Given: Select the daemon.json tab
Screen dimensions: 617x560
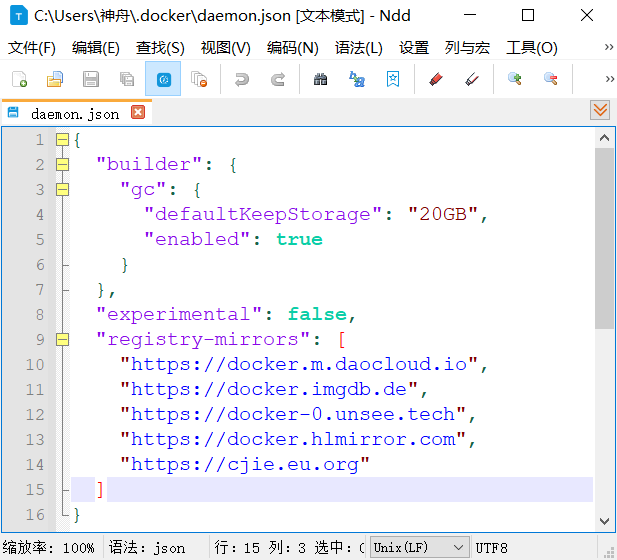Looking at the screenshot, I should click(75, 114).
